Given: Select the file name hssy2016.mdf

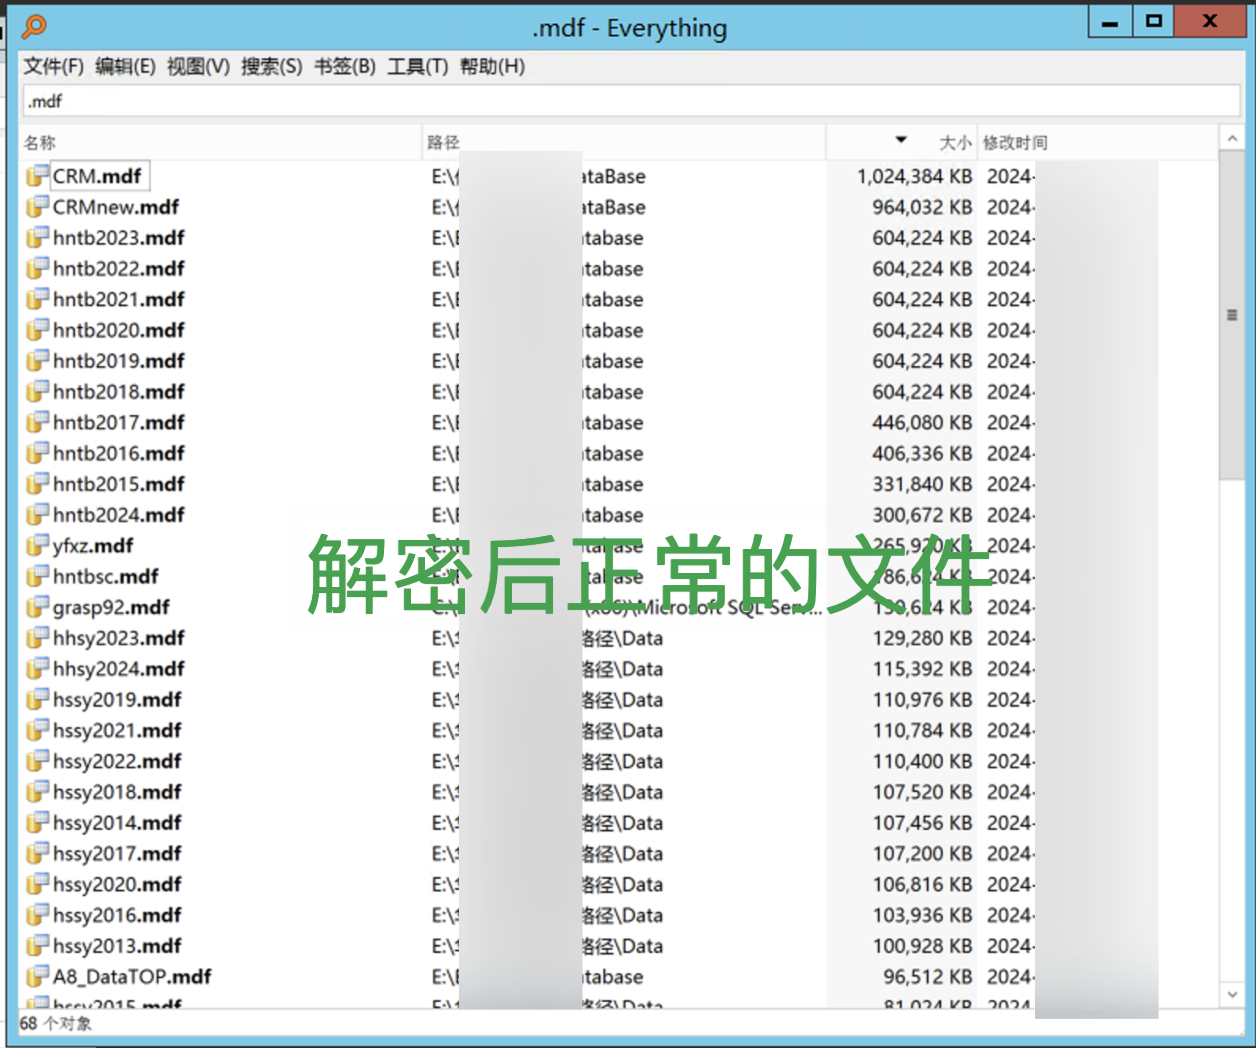Looking at the screenshot, I should 117,915.
